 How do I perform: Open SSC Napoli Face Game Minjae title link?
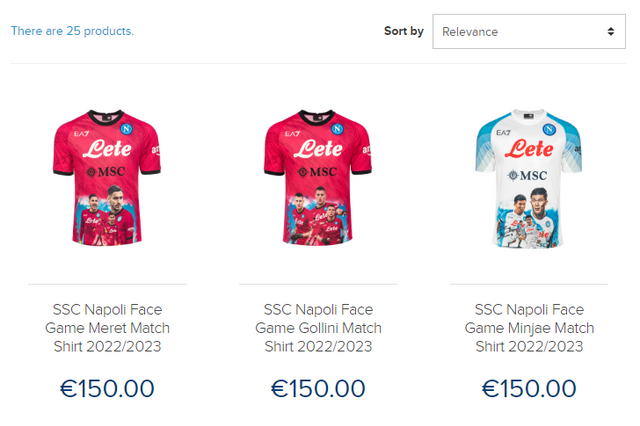[x=529, y=328]
